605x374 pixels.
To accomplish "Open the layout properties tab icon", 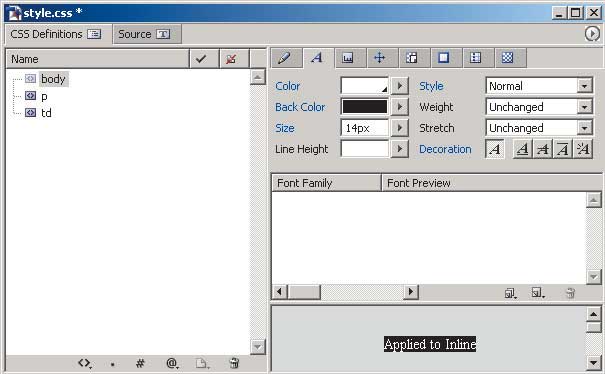I will click(x=414, y=58).
